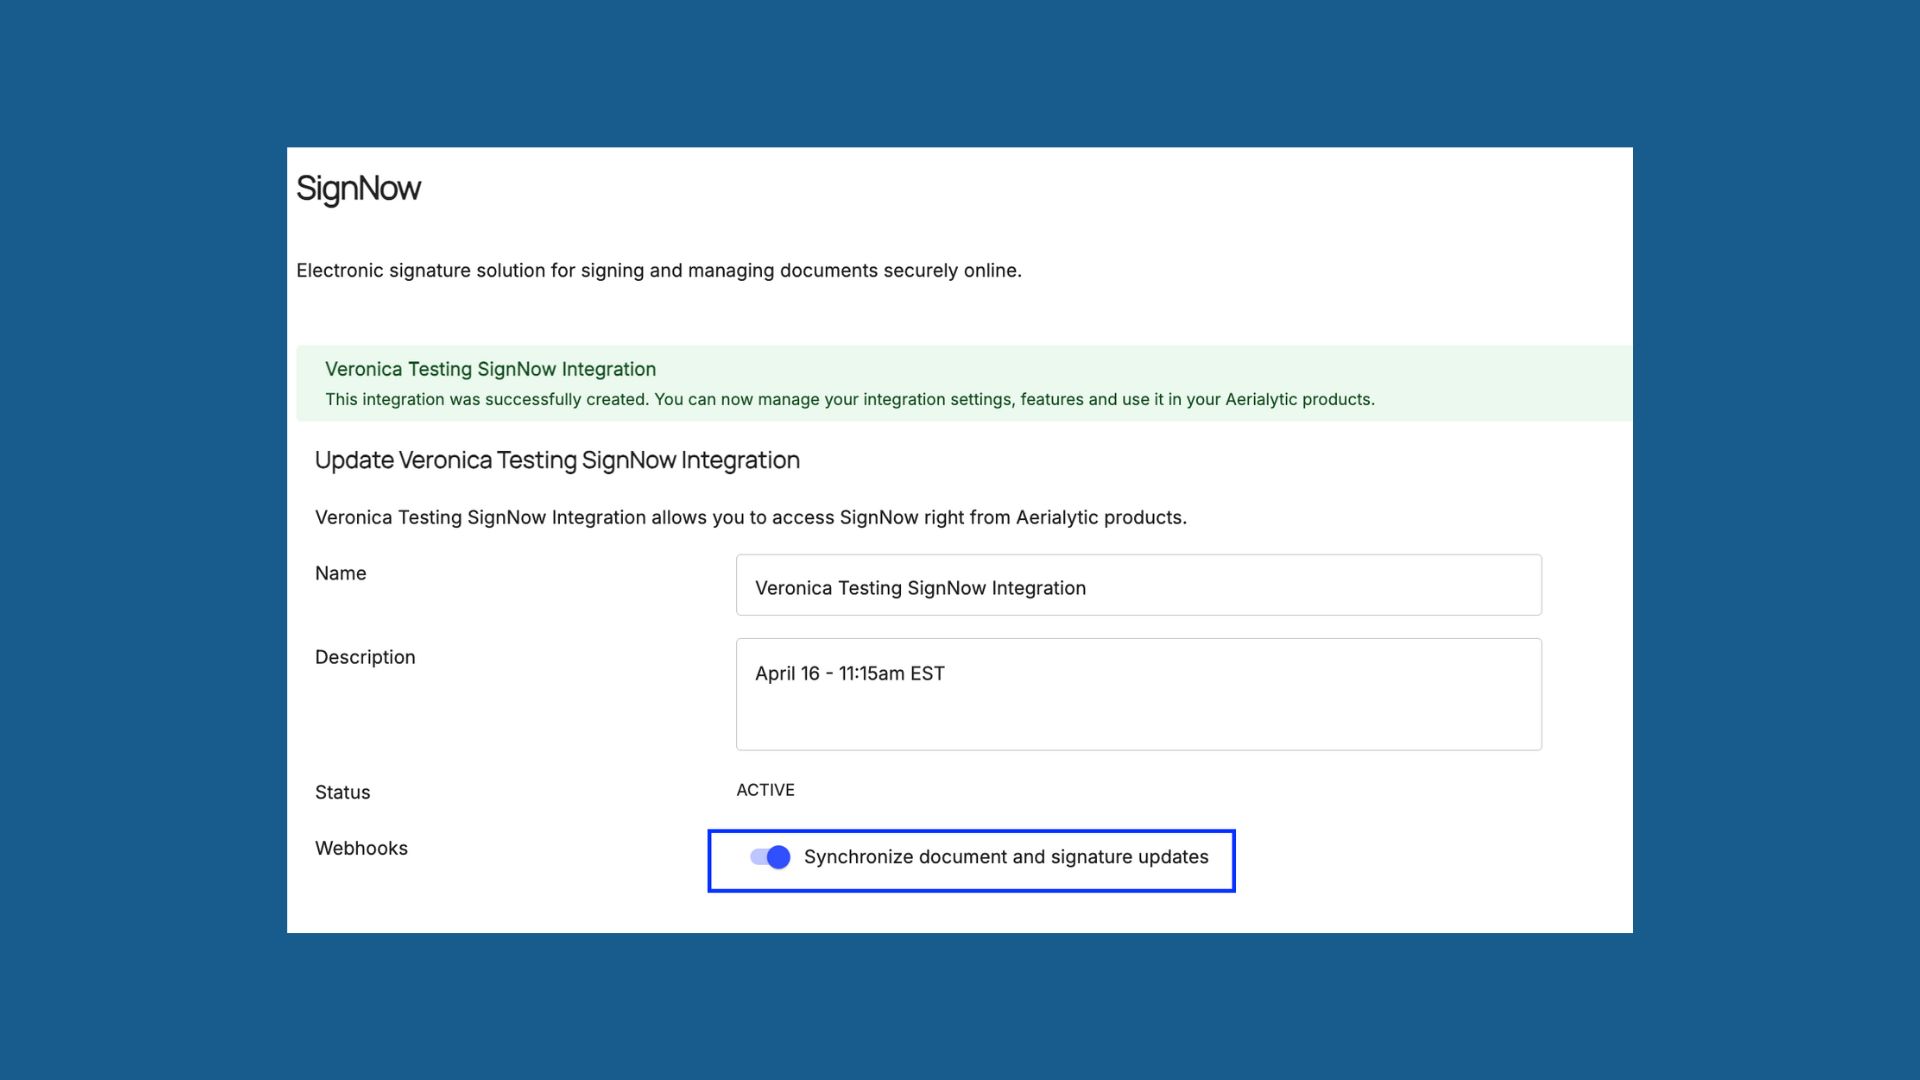Screen dimensions: 1920x1080
Task: Click the SignNow page heading
Action: [358, 189]
